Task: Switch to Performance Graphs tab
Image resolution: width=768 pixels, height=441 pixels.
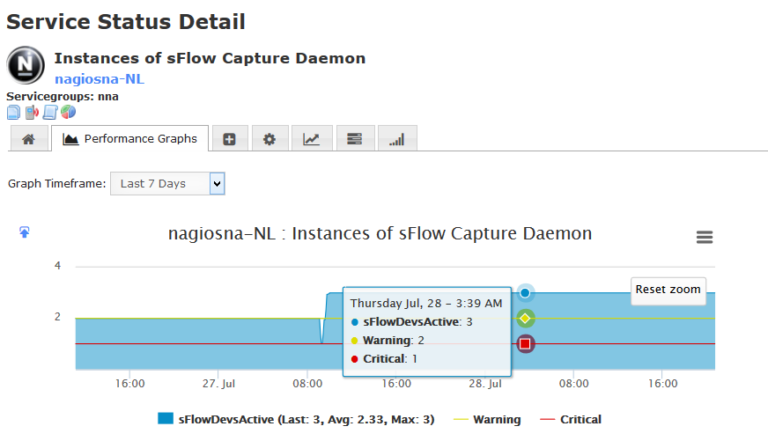Action: pos(130,139)
